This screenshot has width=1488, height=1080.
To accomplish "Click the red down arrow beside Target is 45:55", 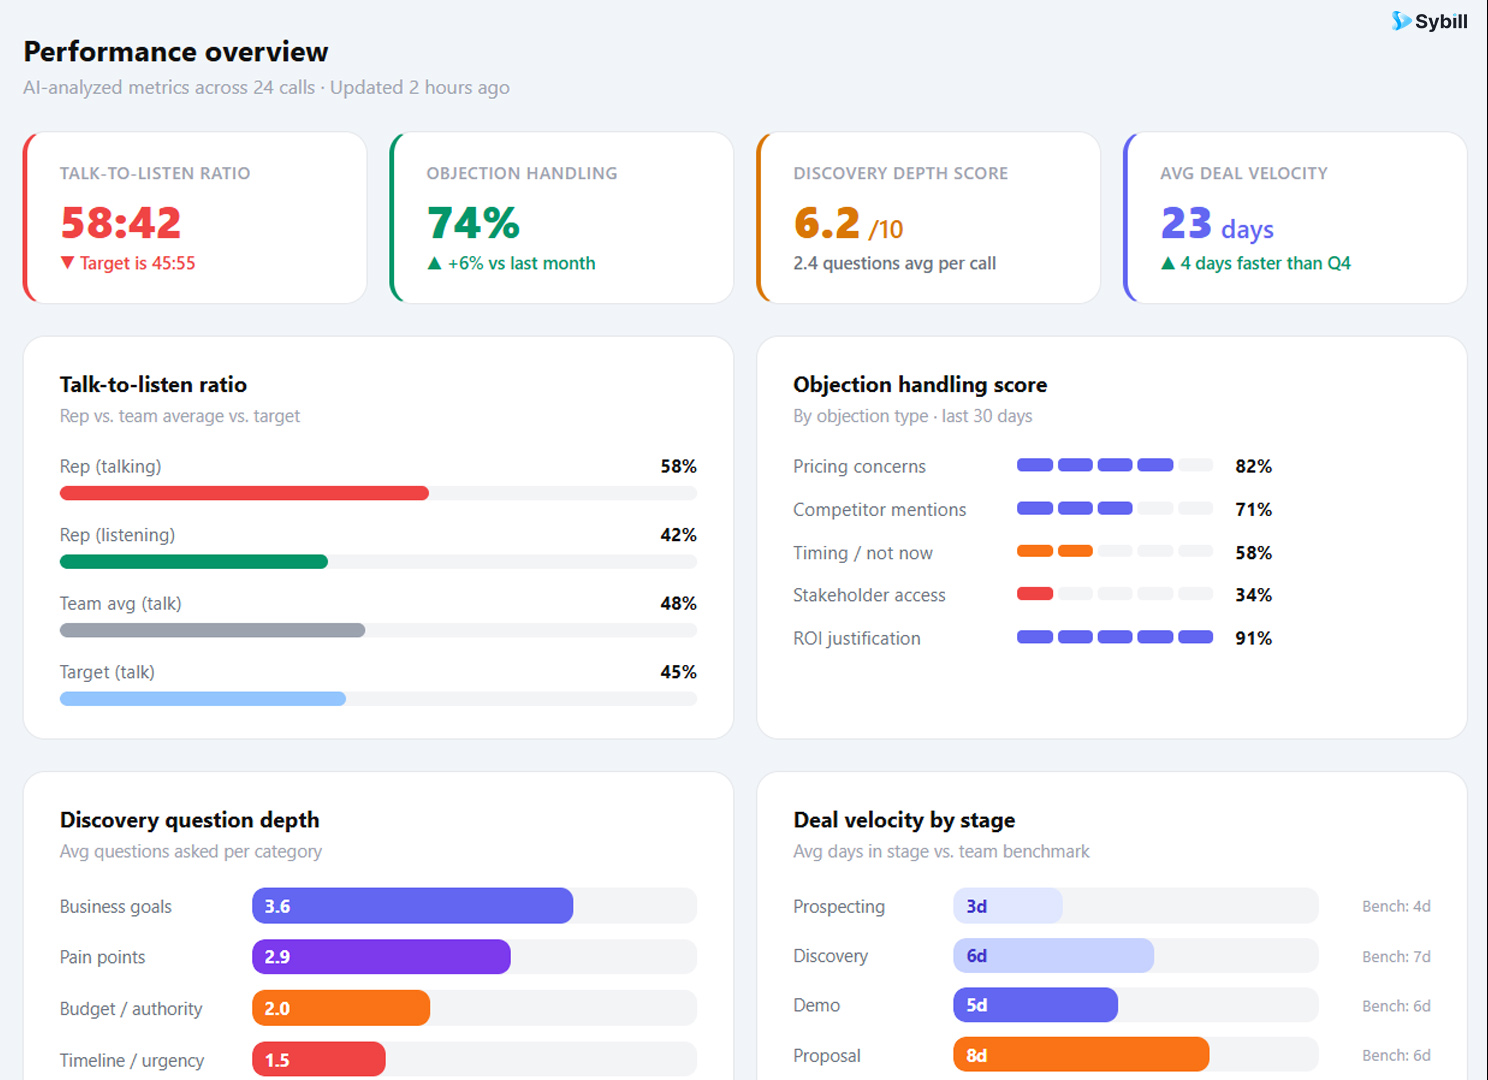I will point(67,263).
